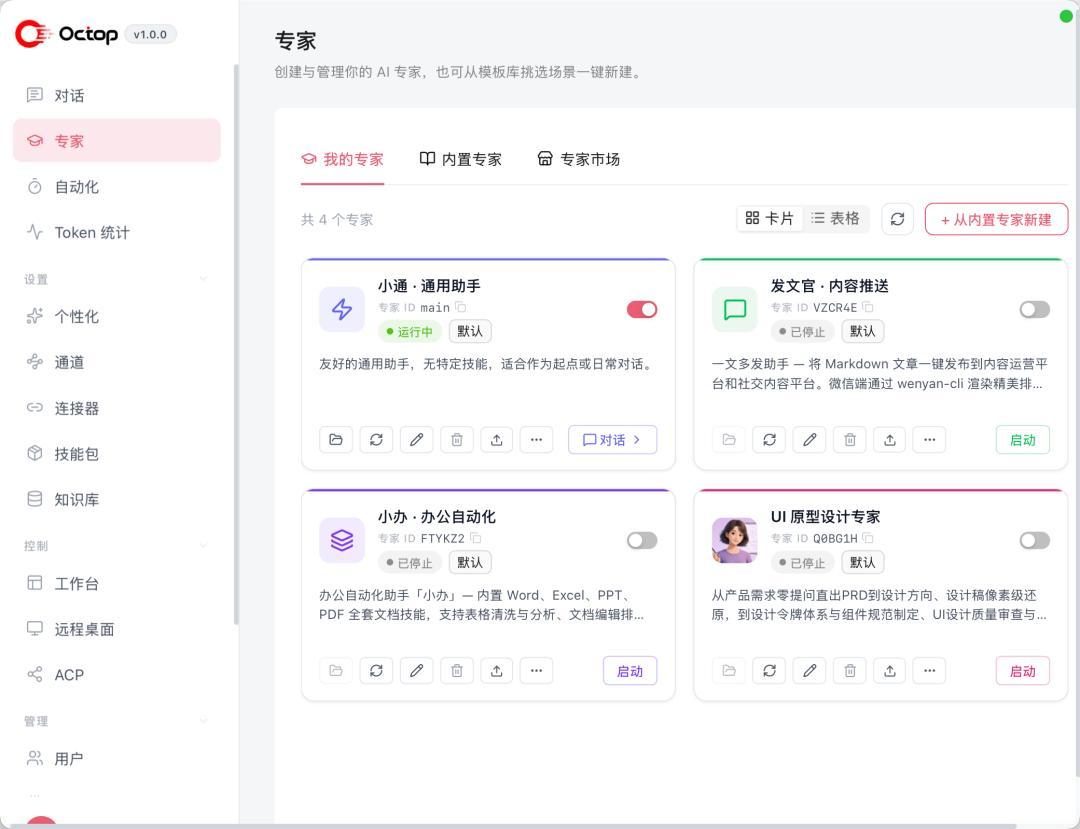Turn on the UI 原型设计专家 switch
Viewport: 1080px width, 829px height.
[1035, 541]
